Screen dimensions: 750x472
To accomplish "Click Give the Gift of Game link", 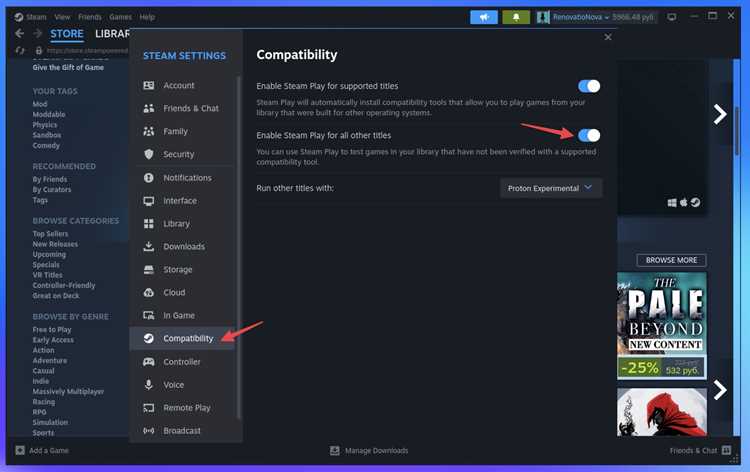I will [68, 67].
